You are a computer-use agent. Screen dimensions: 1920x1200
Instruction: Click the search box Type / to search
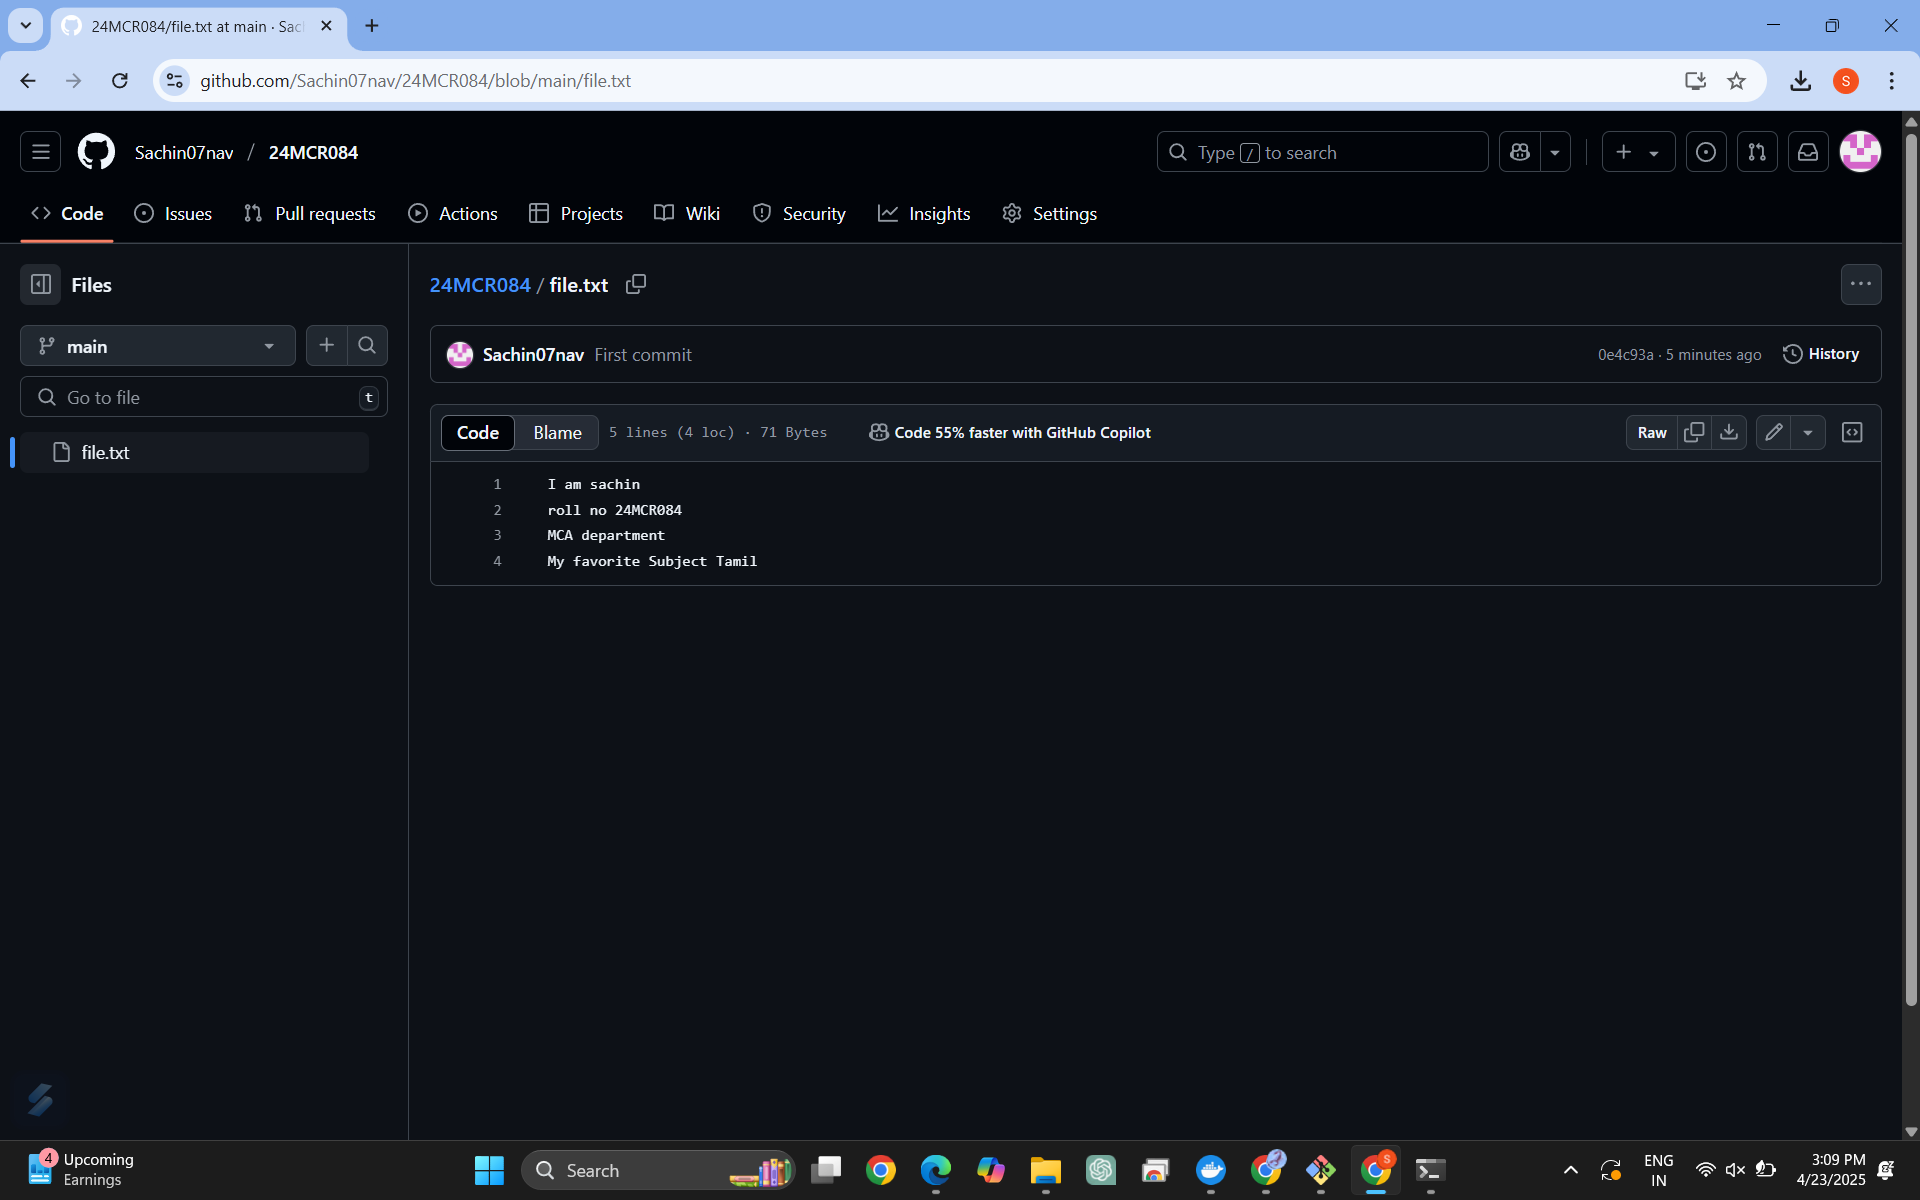(x=1322, y=152)
